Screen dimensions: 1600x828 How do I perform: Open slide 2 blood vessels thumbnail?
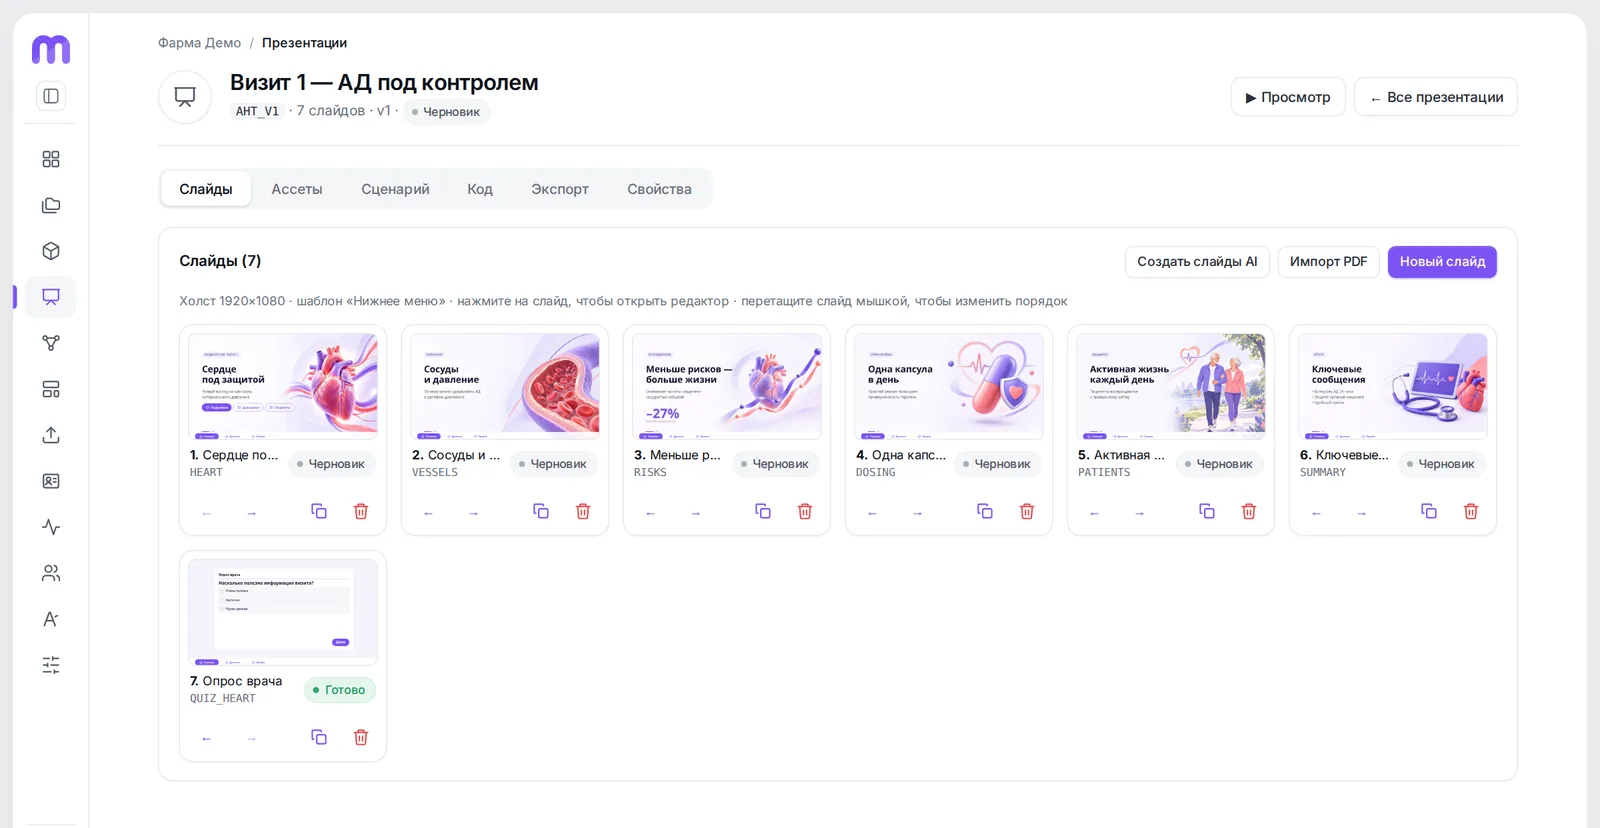point(505,386)
